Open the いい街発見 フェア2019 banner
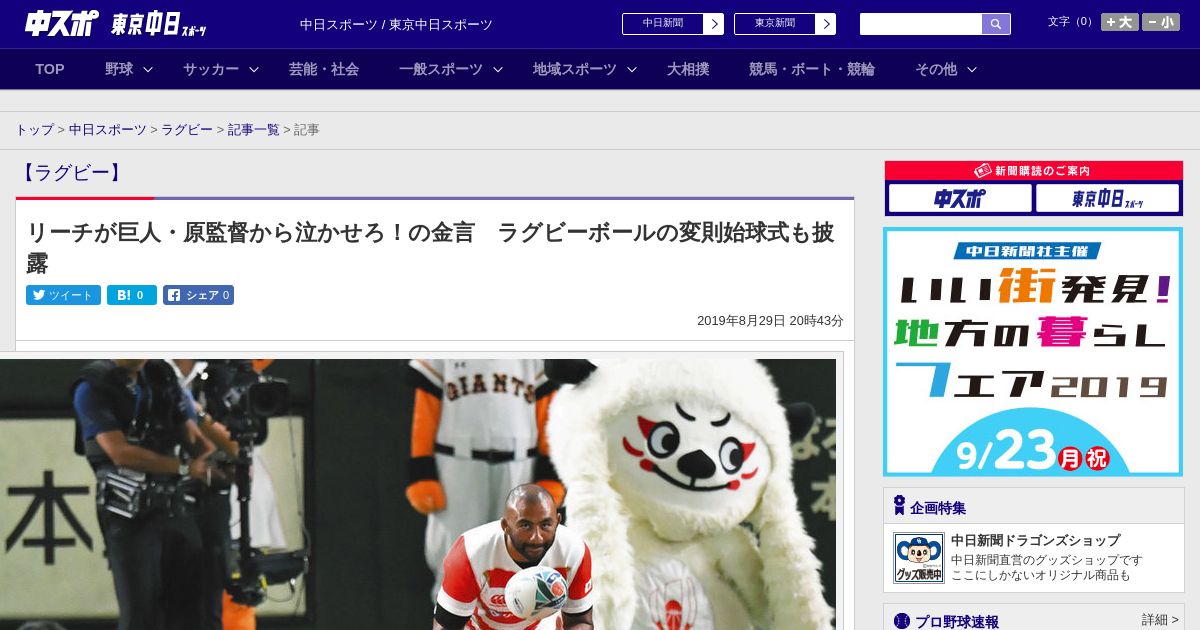The height and width of the screenshot is (630, 1200). pyautogui.click(x=1033, y=352)
